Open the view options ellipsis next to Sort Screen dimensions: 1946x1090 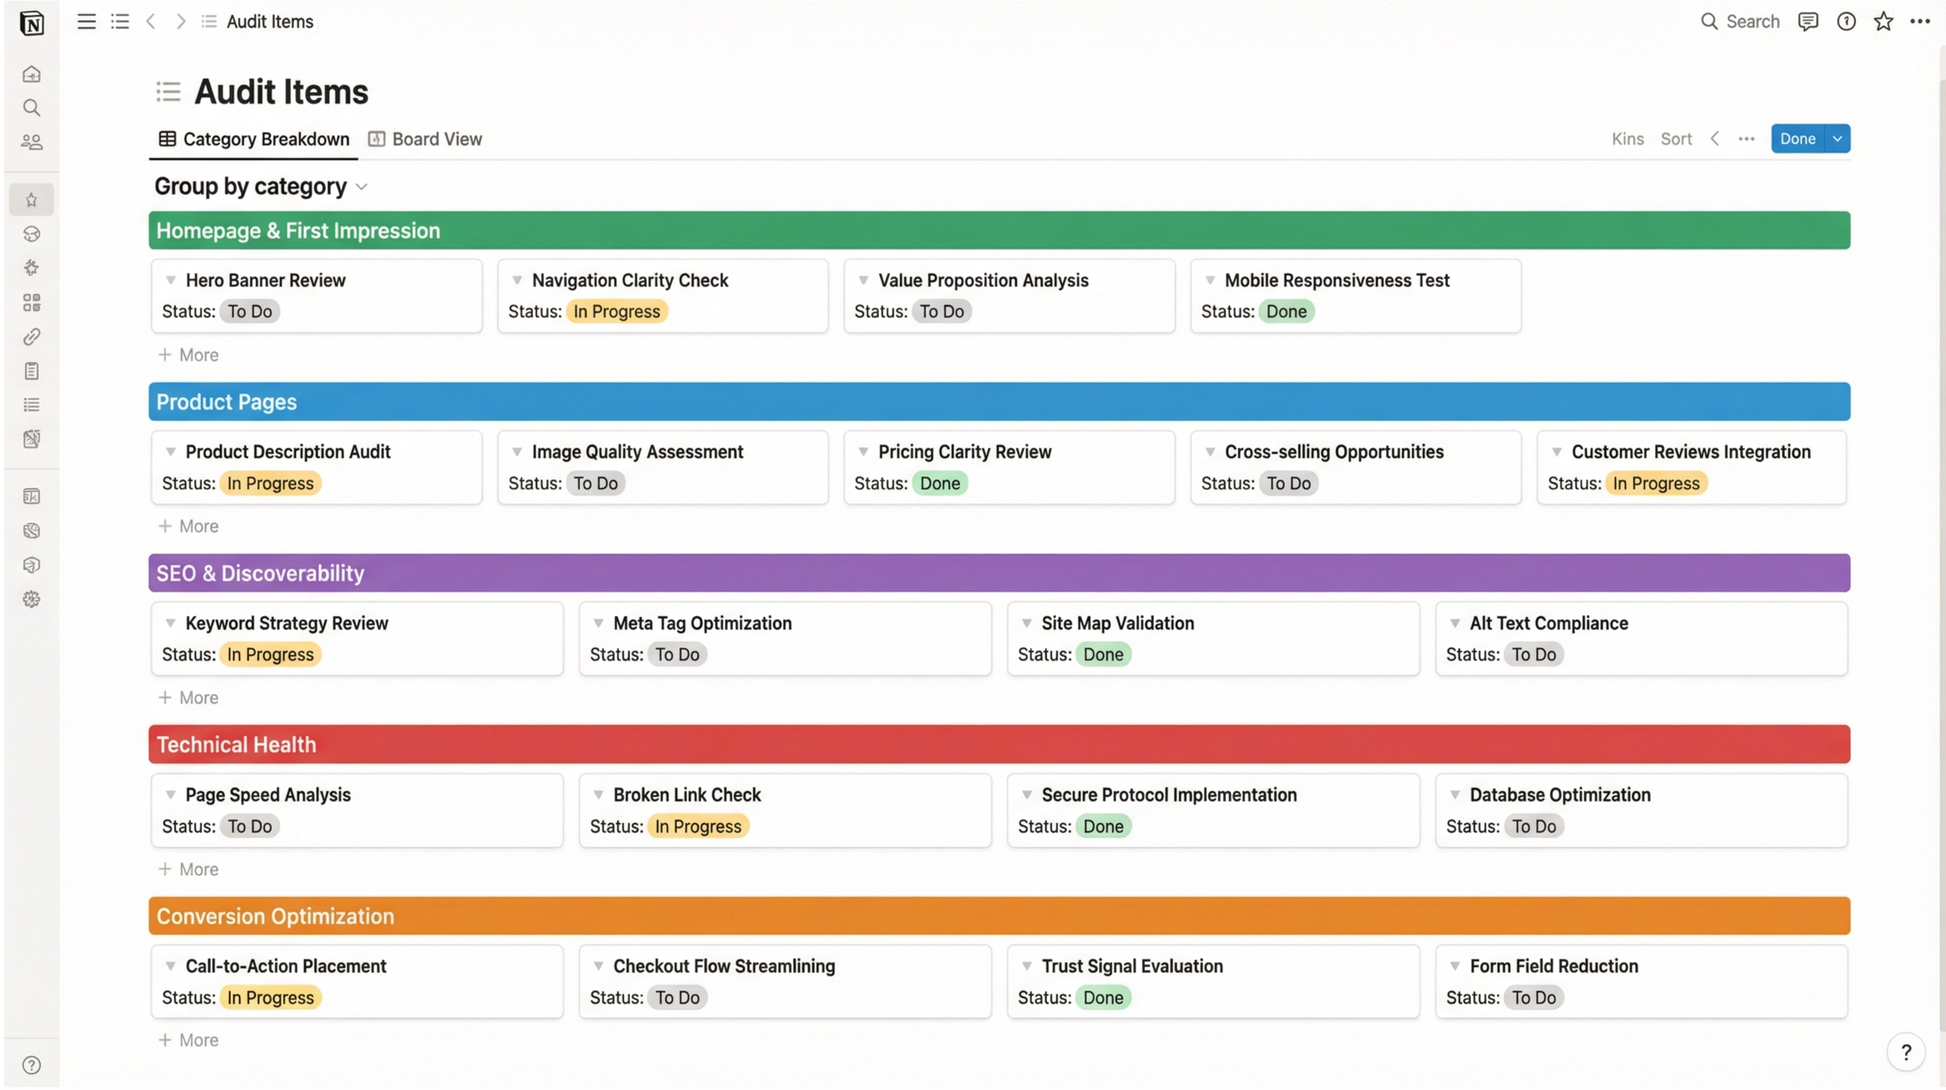coord(1746,139)
